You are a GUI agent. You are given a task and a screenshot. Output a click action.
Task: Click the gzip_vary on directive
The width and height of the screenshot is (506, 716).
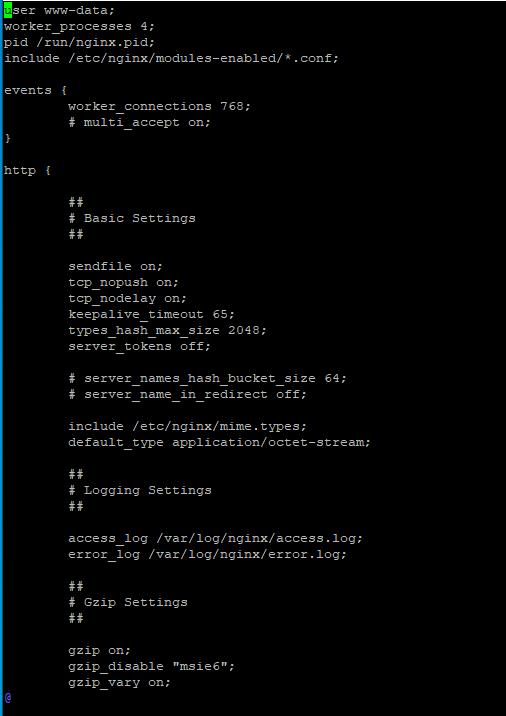point(120,682)
